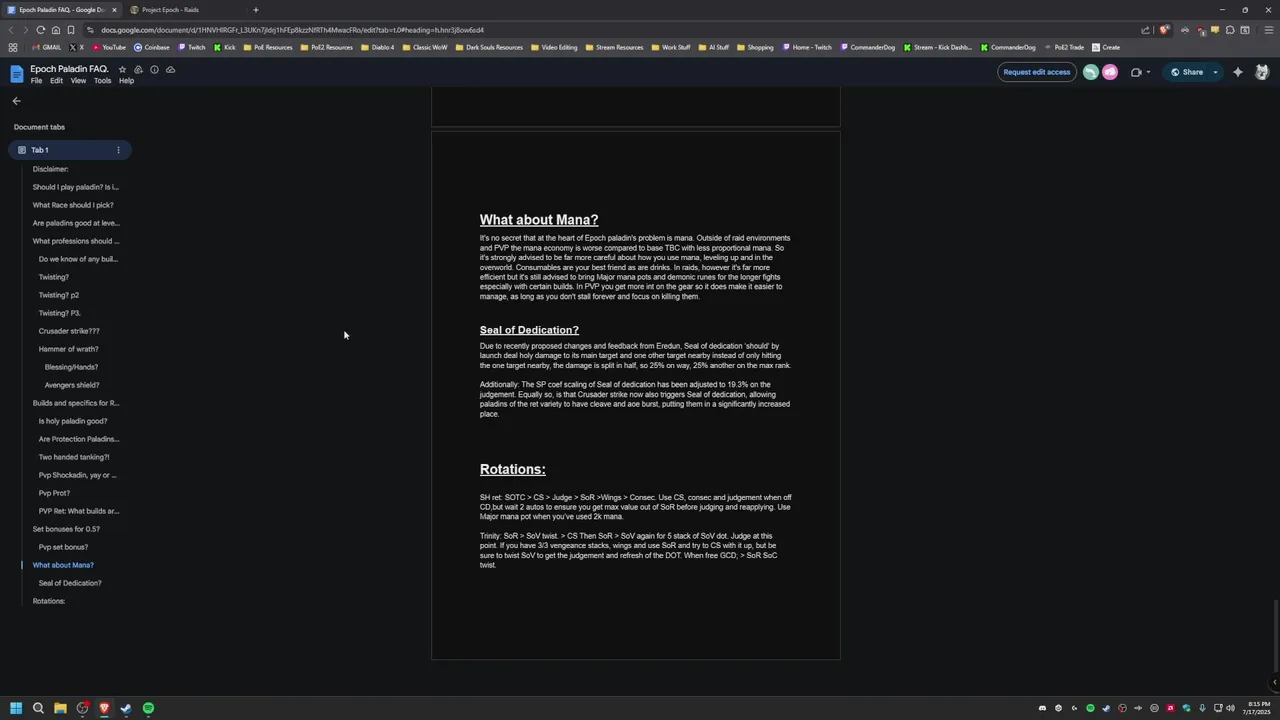
Task: Open bookmarks apps grid icon
Action: [12, 47]
